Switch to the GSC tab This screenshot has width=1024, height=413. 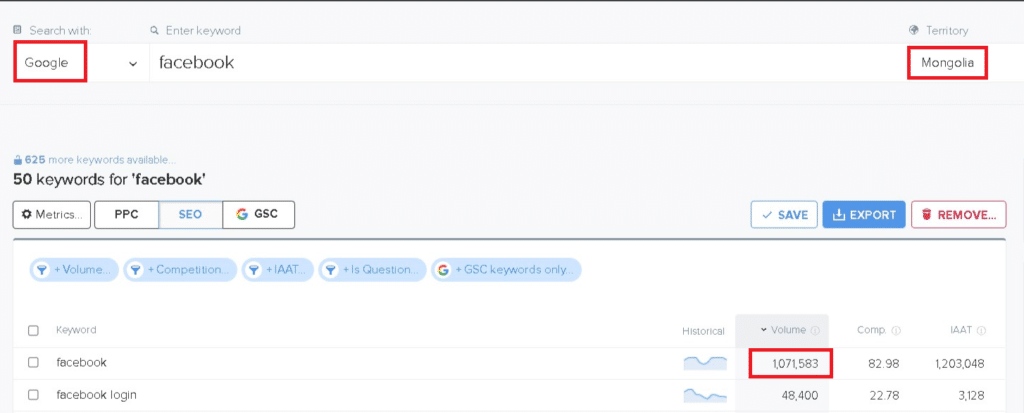click(x=259, y=215)
